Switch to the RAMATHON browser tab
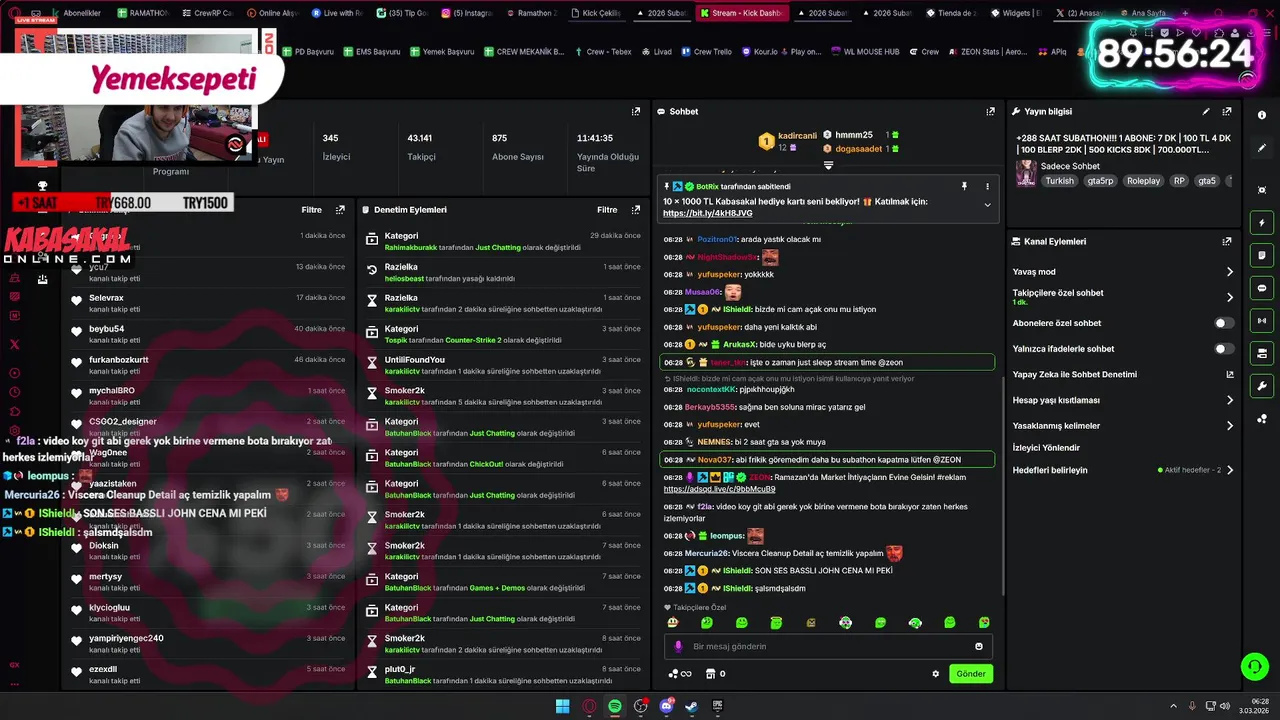 click(142, 13)
